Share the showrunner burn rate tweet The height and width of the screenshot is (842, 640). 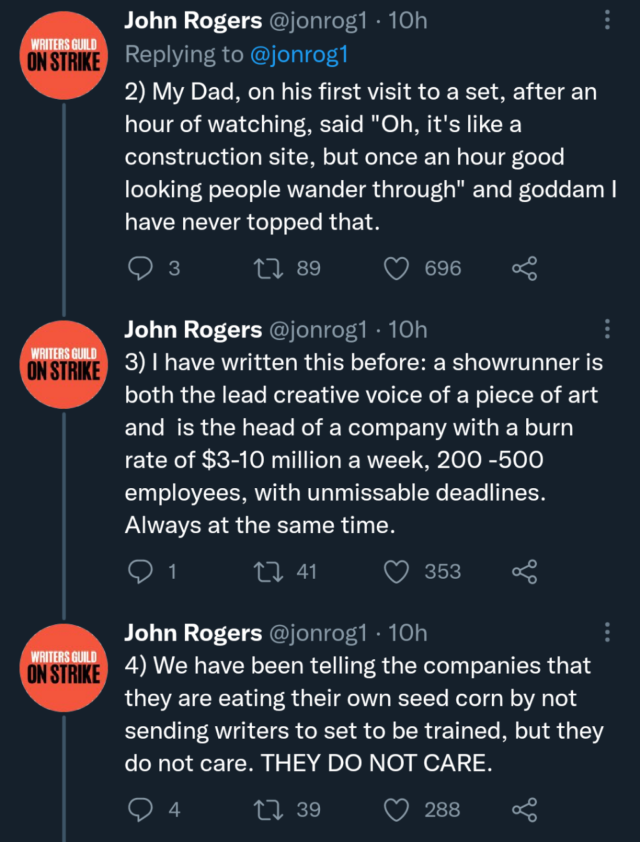pos(525,571)
